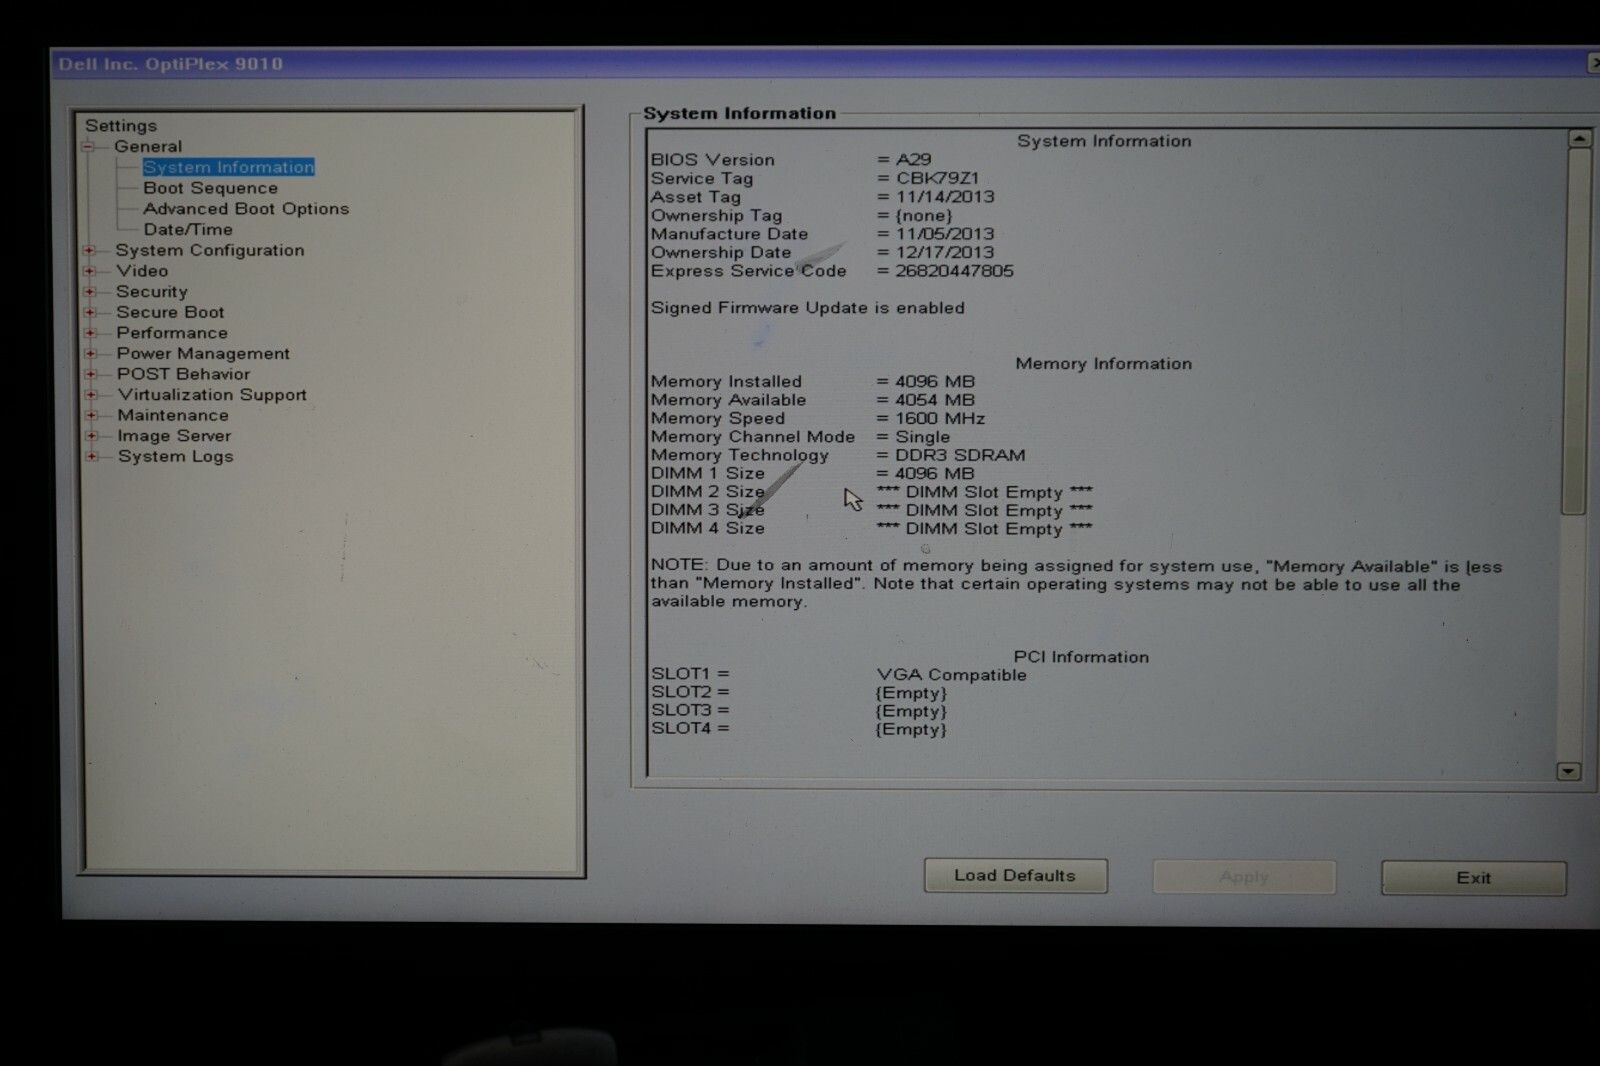The height and width of the screenshot is (1066, 1600).
Task: Click the DIMM 2 Size empty slot text
Action: 984,492
